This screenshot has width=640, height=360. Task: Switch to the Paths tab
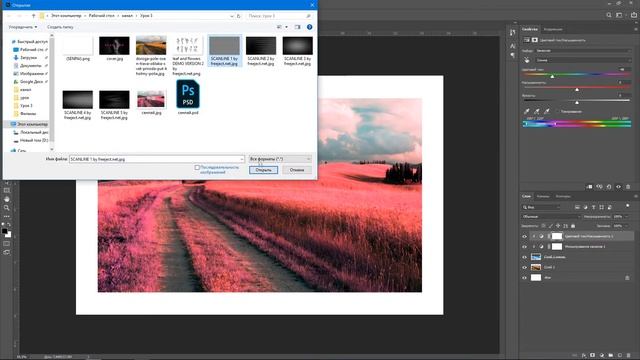coord(563,196)
